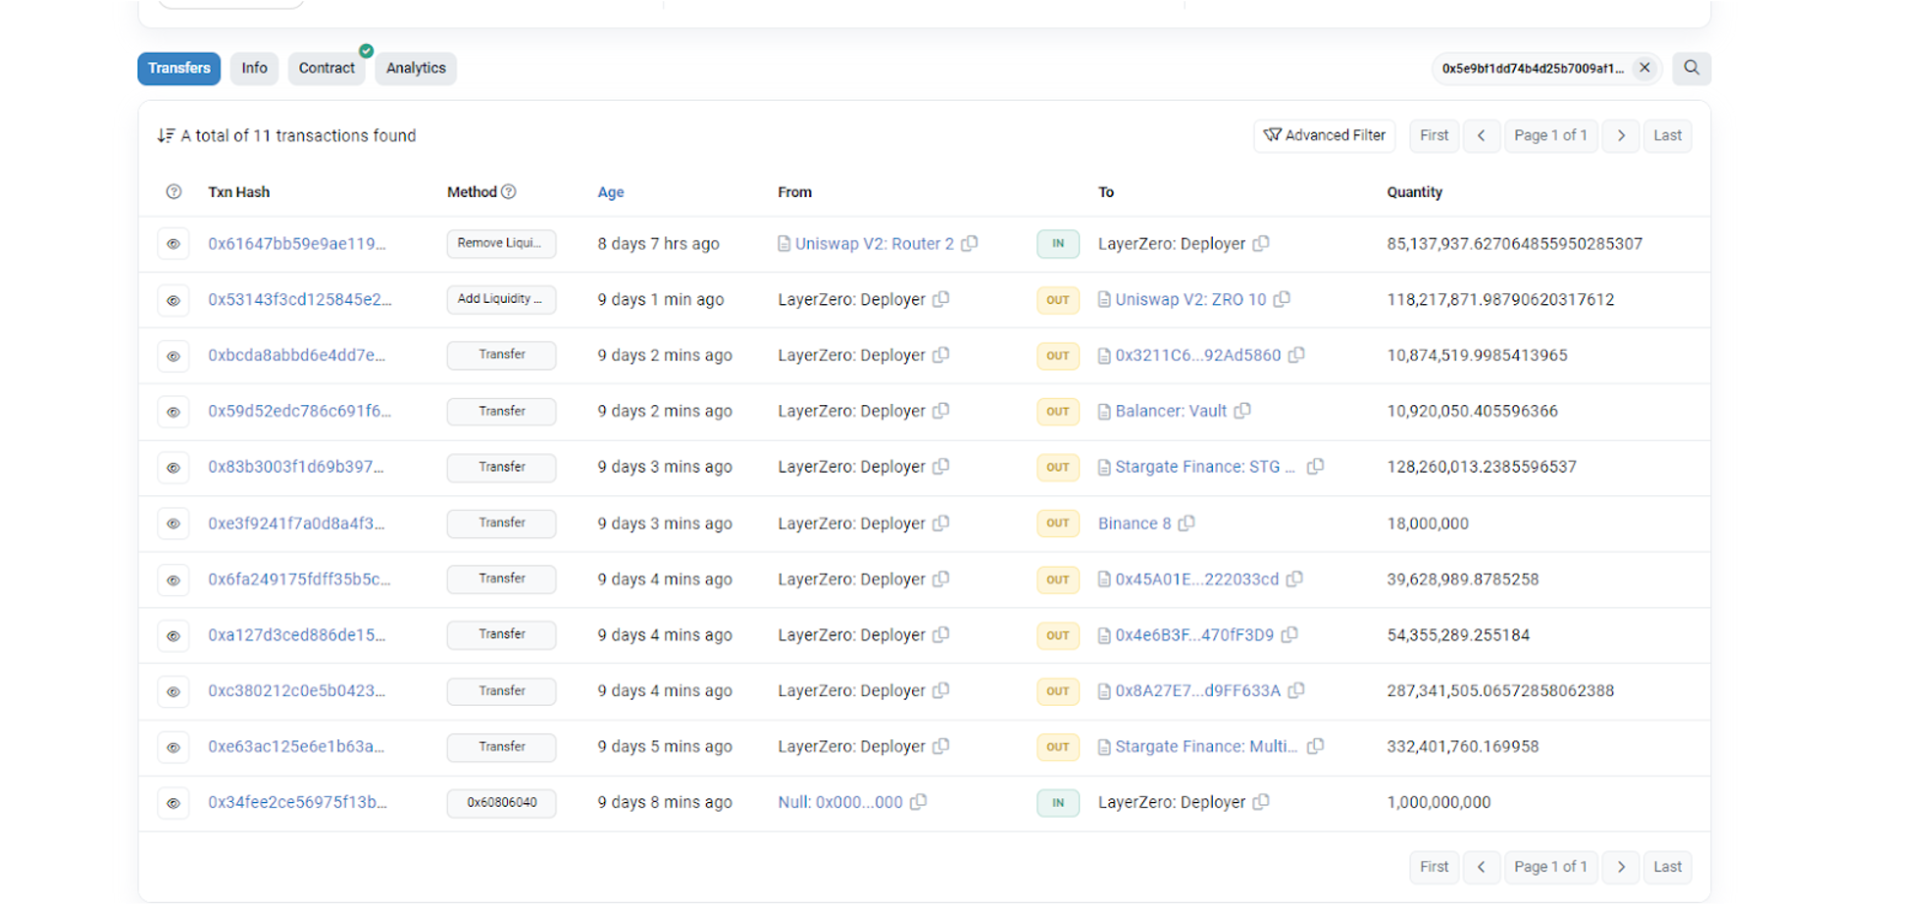Toggle eye preview for 0x6fa249175fdff35b5c transaction
Image resolution: width=1920 pixels, height=904 pixels.
[174, 580]
